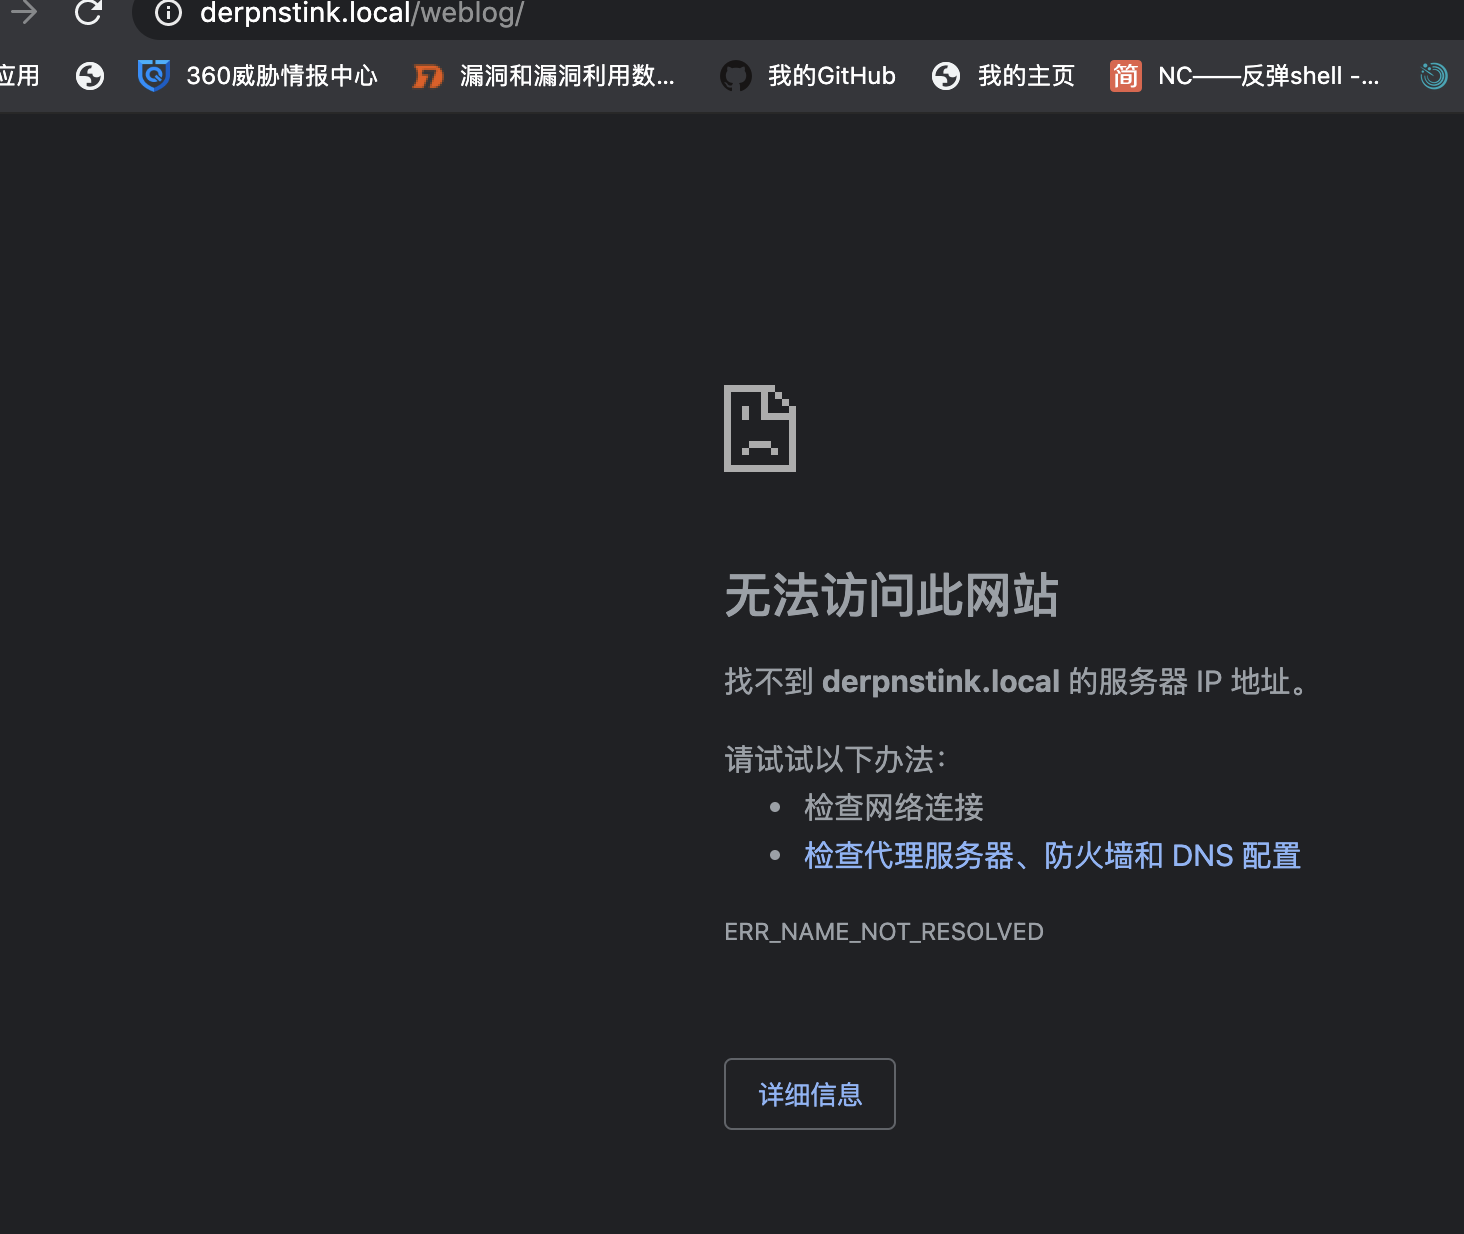Click the browser forward arrow
This screenshot has height=1234, width=1464.
coord(24,12)
